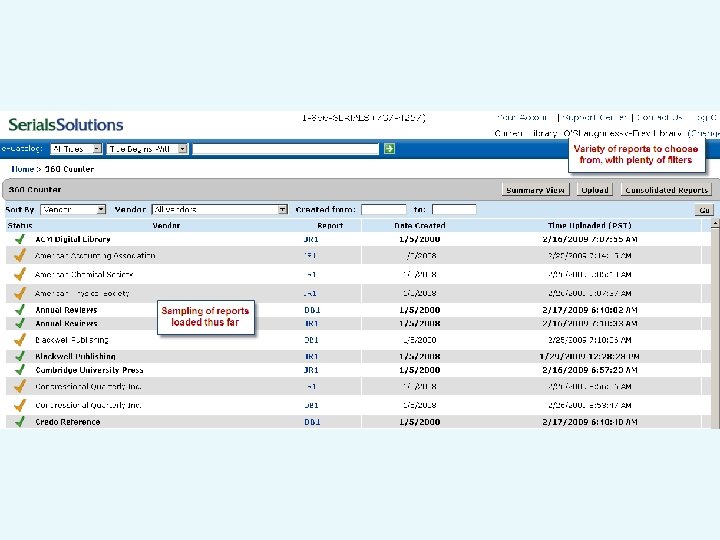Click the 360 Counter panel title
The width and height of the screenshot is (720, 540).
tap(35, 189)
